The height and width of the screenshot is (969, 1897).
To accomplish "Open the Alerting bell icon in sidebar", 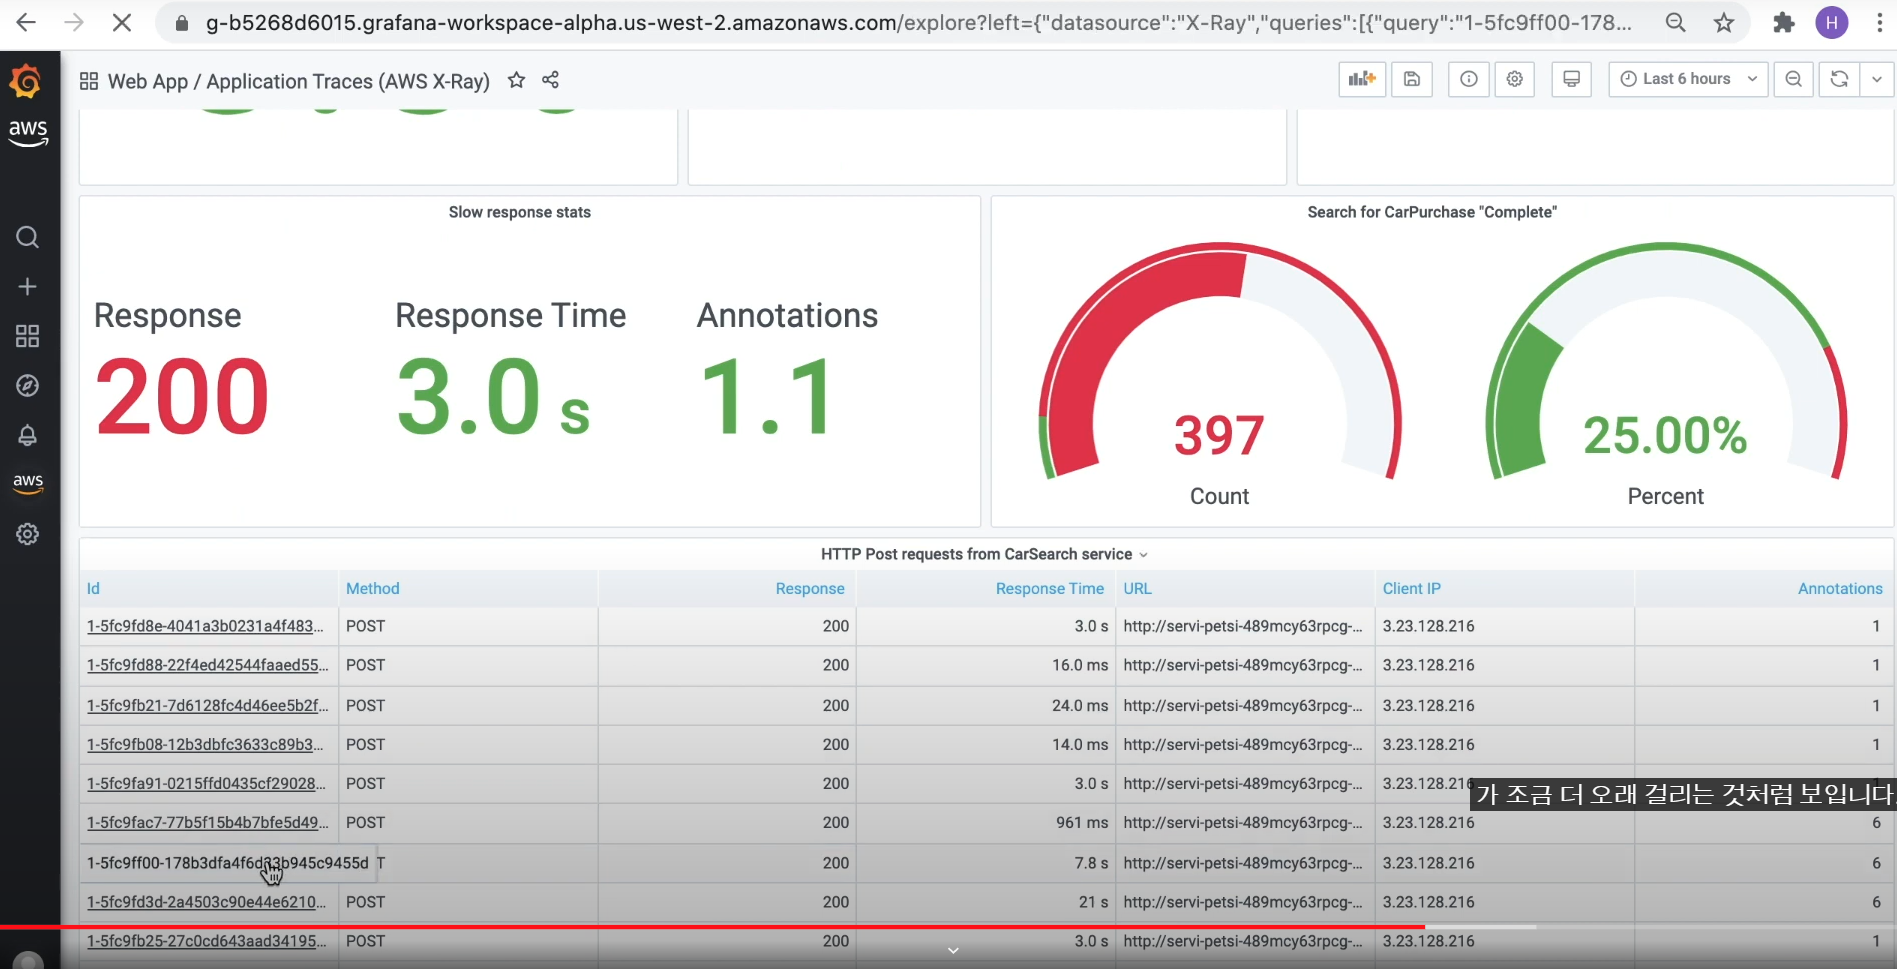I will click(28, 435).
